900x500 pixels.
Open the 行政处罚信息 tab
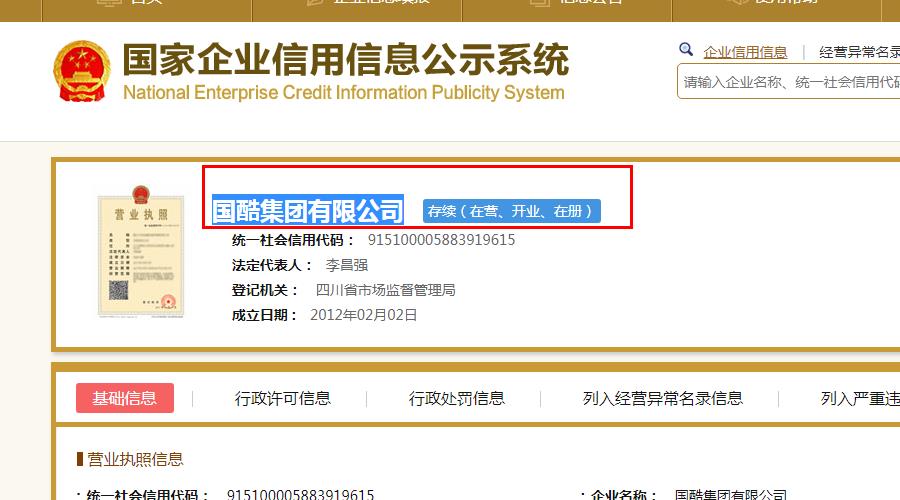click(x=456, y=398)
